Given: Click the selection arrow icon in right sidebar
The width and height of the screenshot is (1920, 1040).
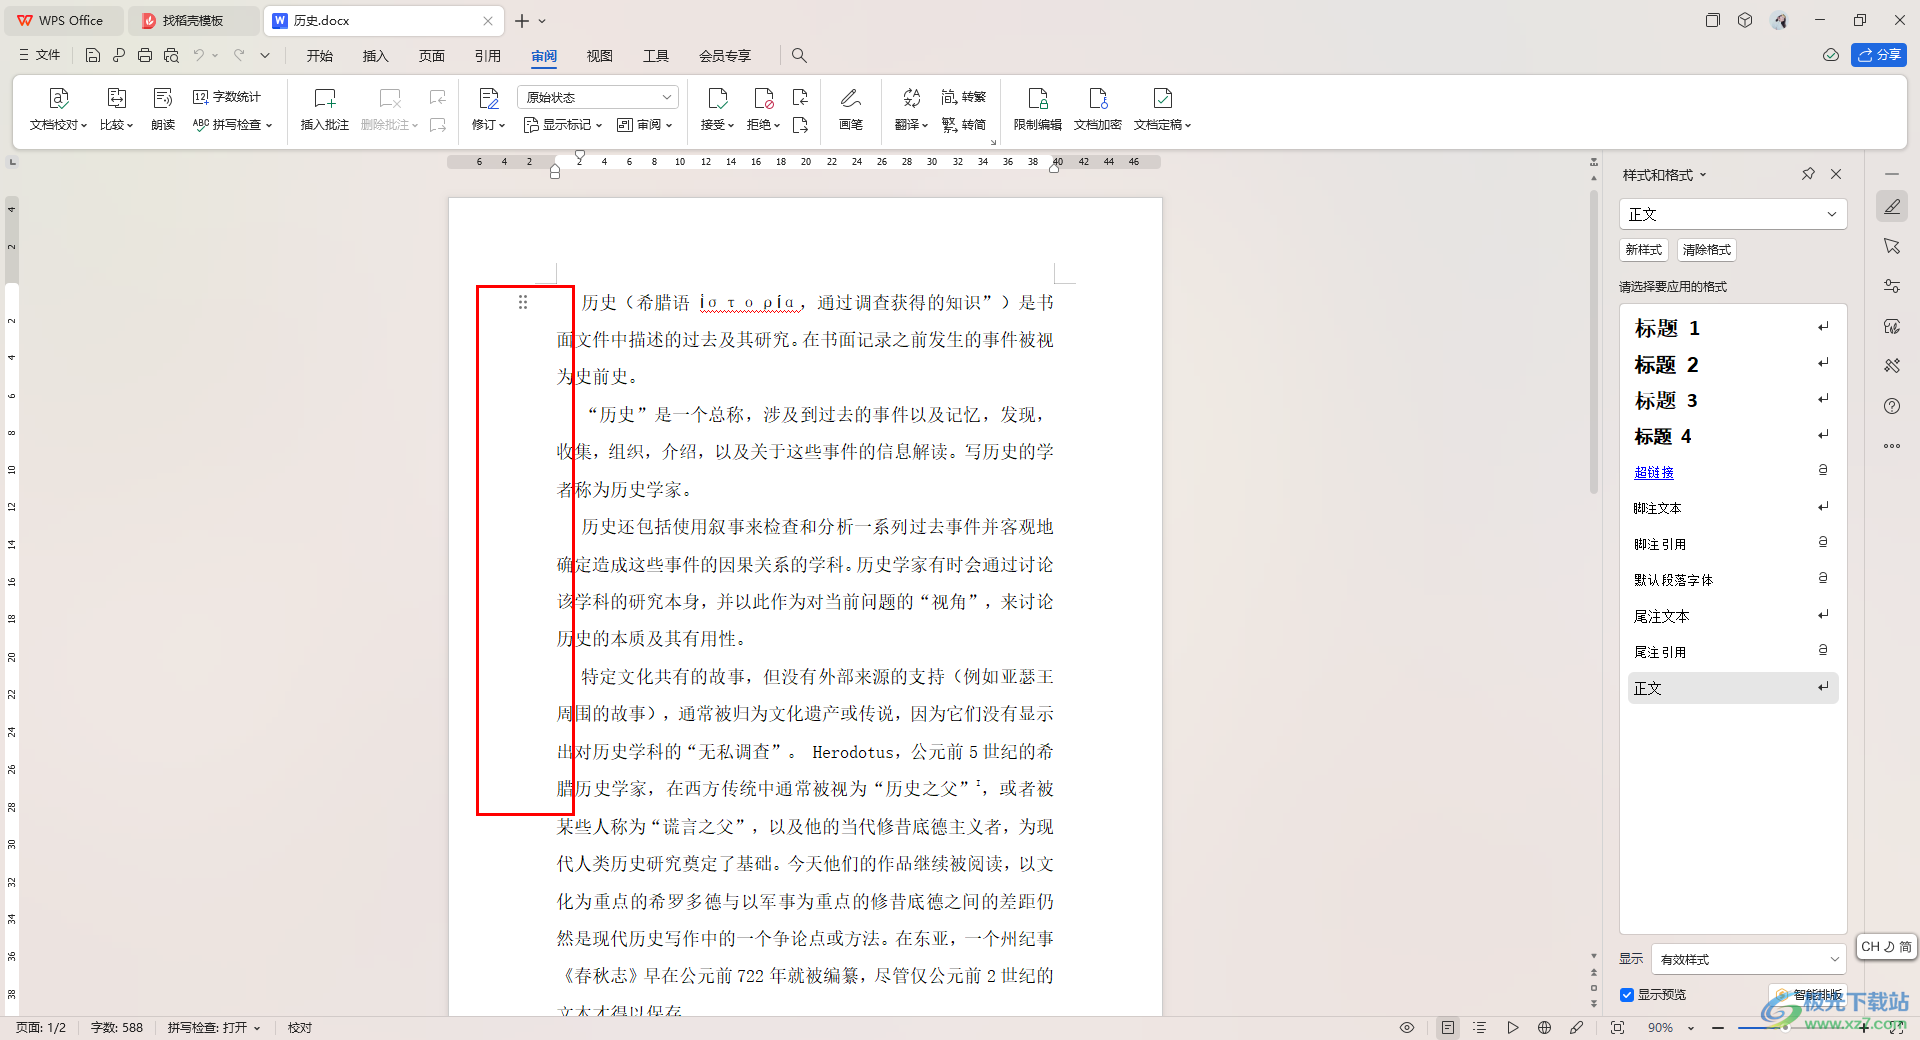Looking at the screenshot, I should [1892, 246].
